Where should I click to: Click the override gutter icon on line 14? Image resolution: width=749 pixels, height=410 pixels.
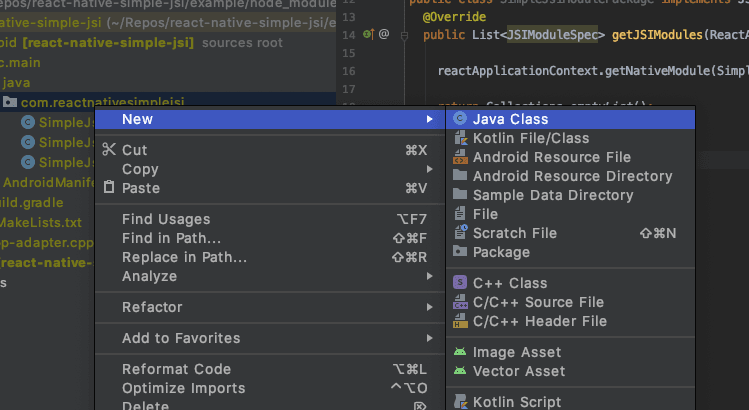pyautogui.click(x=368, y=34)
